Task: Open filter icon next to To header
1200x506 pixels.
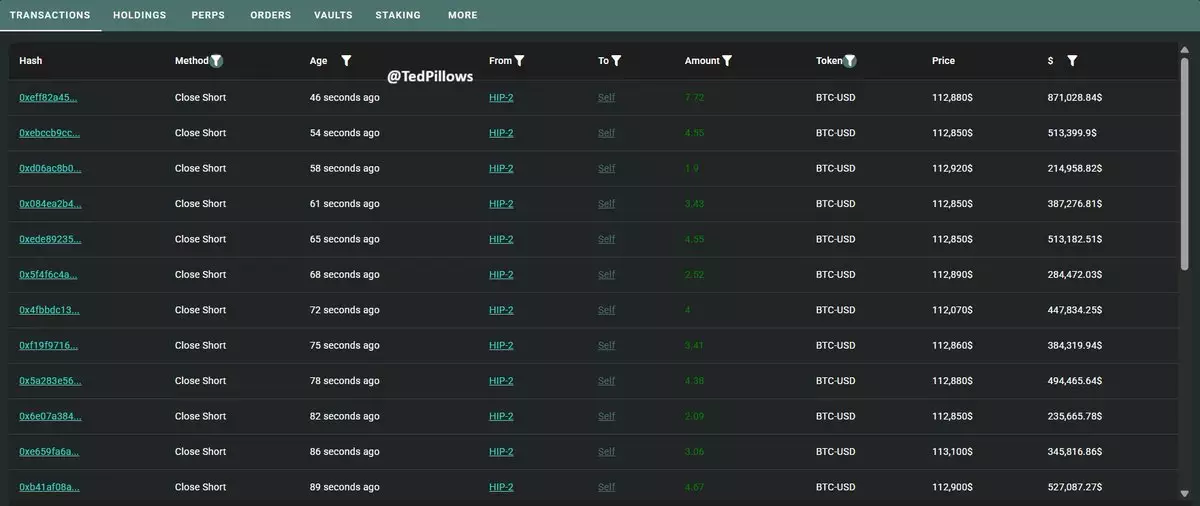Action: (616, 61)
